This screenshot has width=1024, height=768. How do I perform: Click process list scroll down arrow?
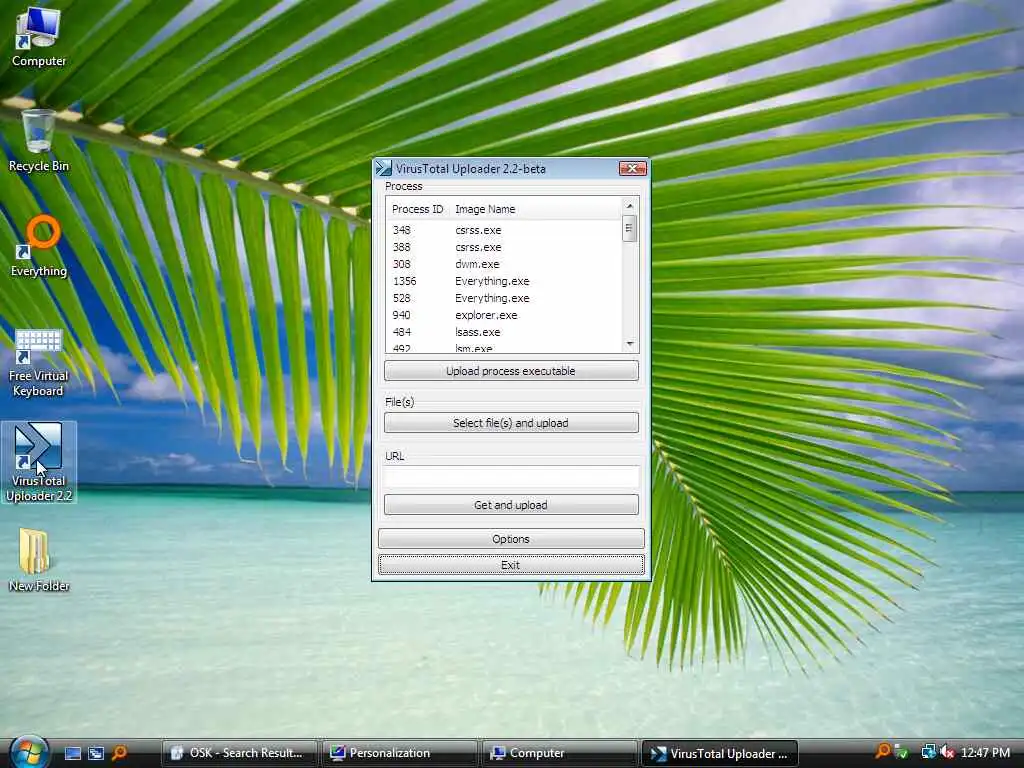[x=630, y=344]
